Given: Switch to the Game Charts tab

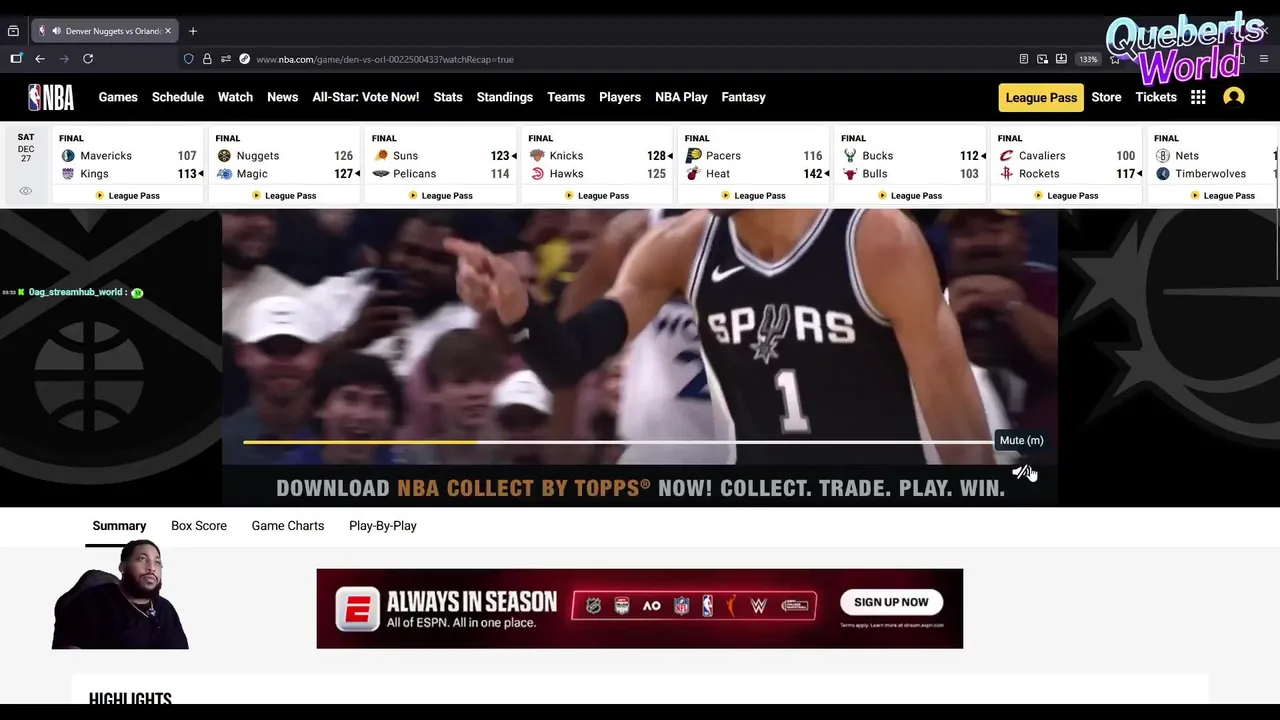Looking at the screenshot, I should [x=288, y=526].
